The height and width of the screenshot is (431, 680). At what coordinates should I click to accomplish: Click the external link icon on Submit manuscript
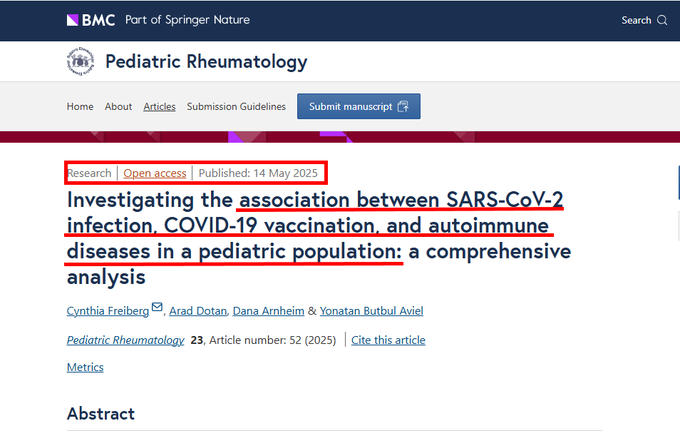click(x=403, y=106)
